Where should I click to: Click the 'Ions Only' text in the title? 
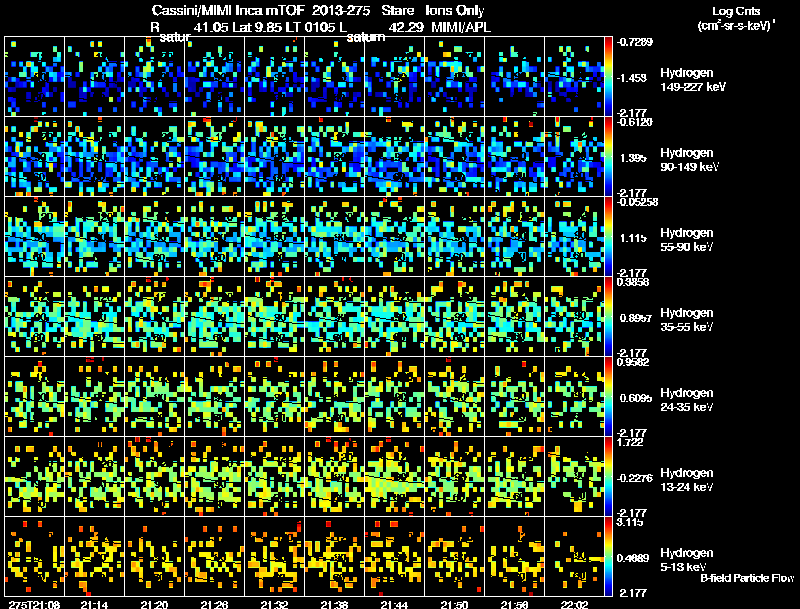(455, 10)
